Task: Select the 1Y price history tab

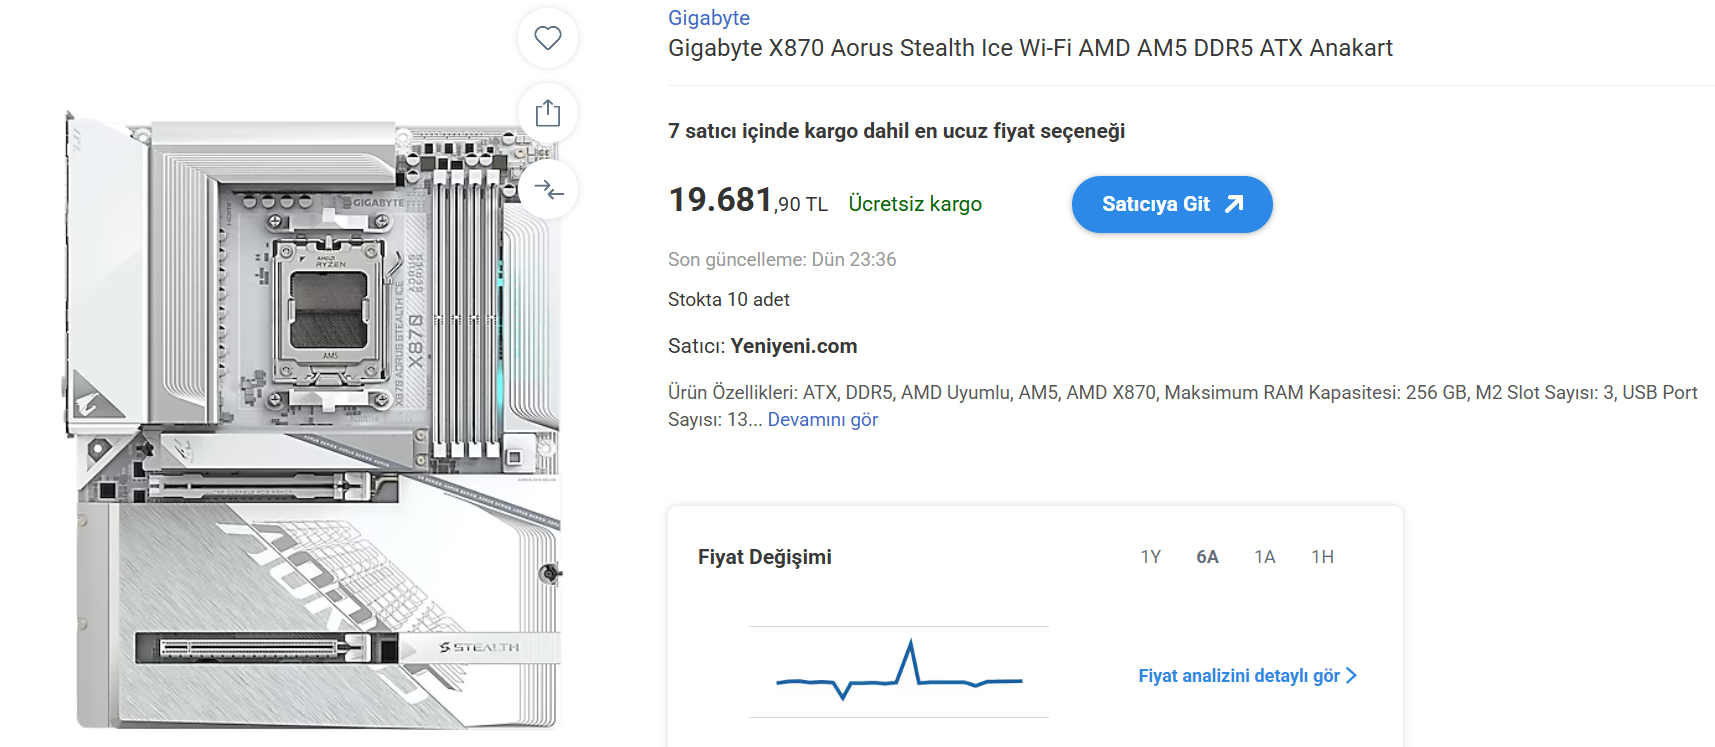Action: click(x=1151, y=557)
